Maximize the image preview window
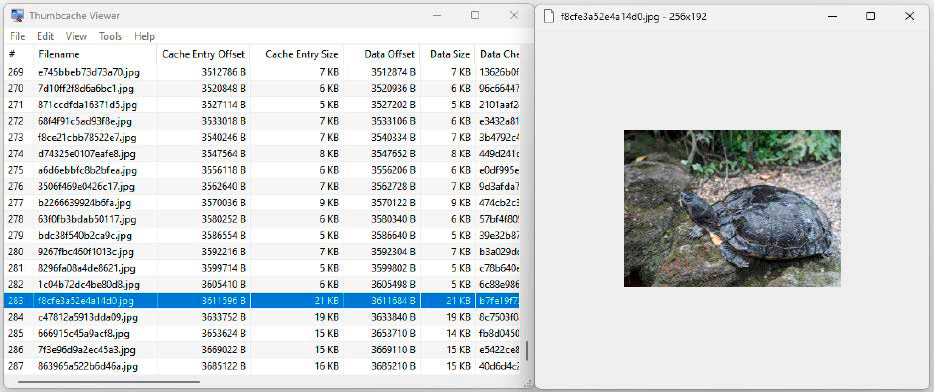Screen dimensions: 934x392 870,17
